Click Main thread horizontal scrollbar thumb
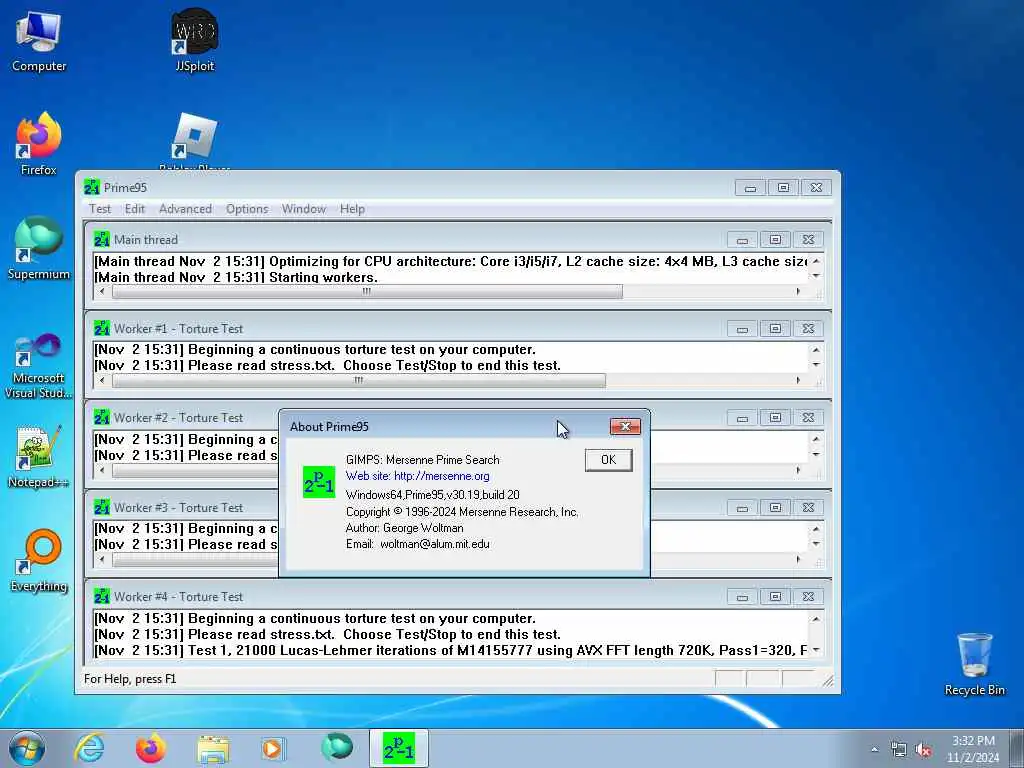1024x768 pixels. pos(367,291)
